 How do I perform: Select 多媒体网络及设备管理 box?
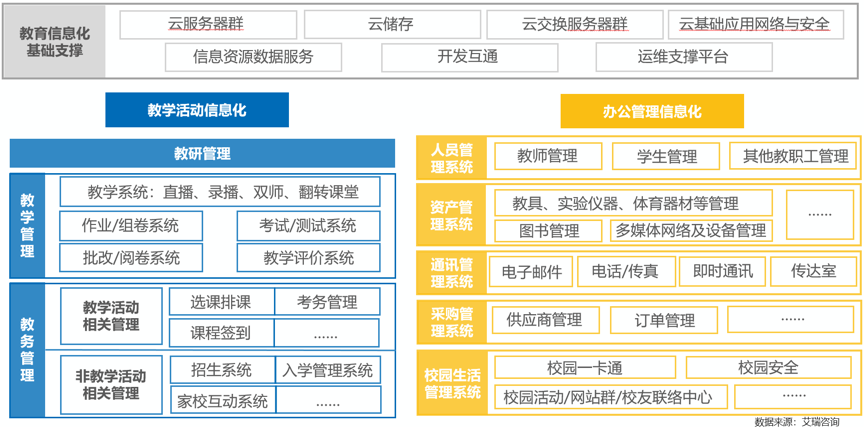(x=692, y=231)
